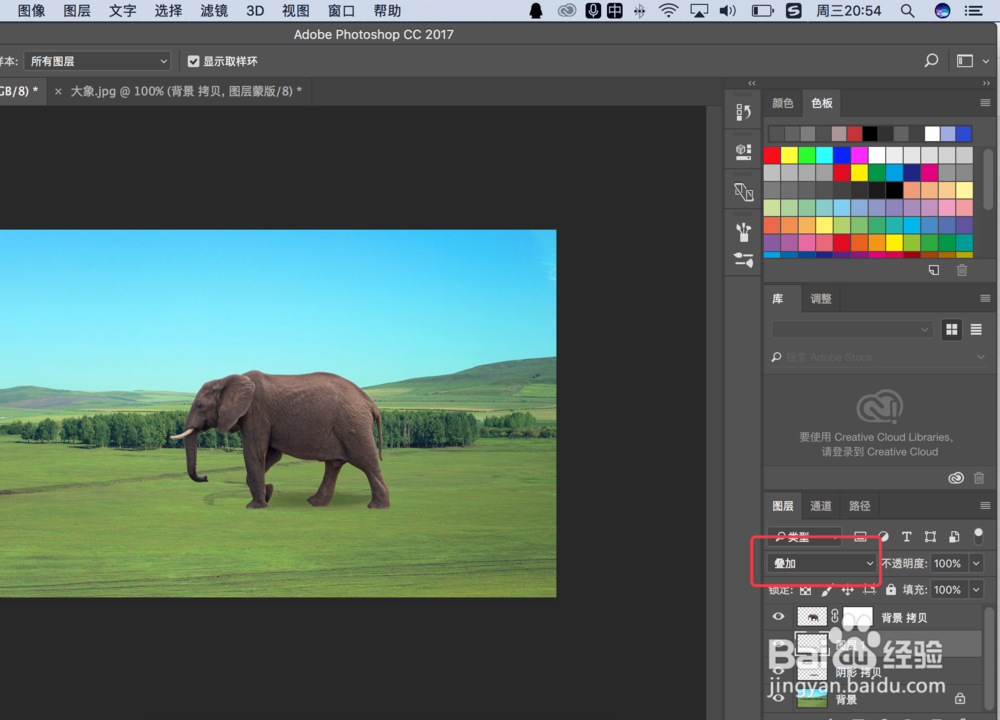The width and height of the screenshot is (1000, 720).
Task: Collapse panels via right double arrows
Action: 986,83
